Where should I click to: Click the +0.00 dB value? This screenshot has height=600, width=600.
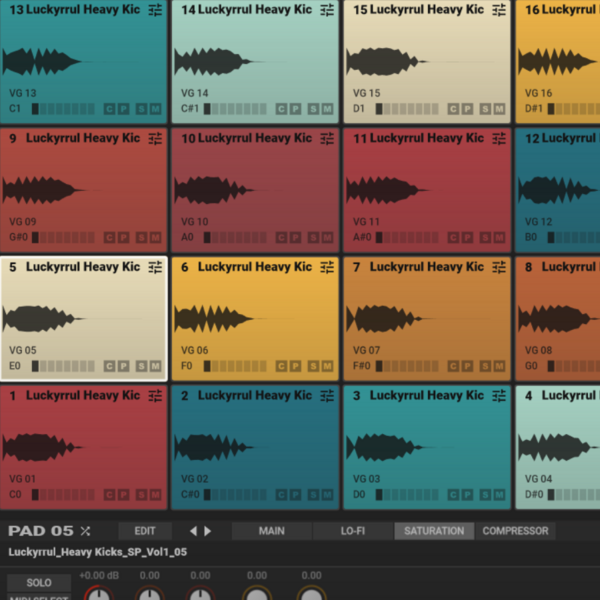[x=99, y=576]
